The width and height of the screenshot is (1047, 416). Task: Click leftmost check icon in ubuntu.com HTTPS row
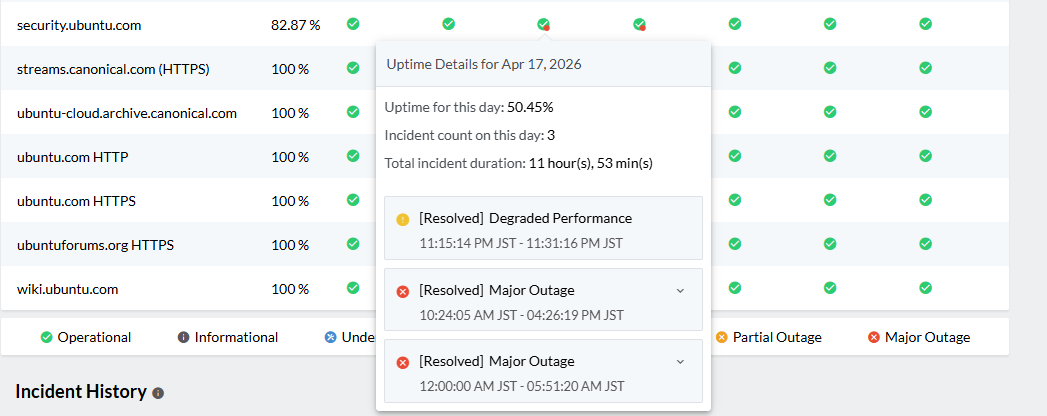pos(353,200)
